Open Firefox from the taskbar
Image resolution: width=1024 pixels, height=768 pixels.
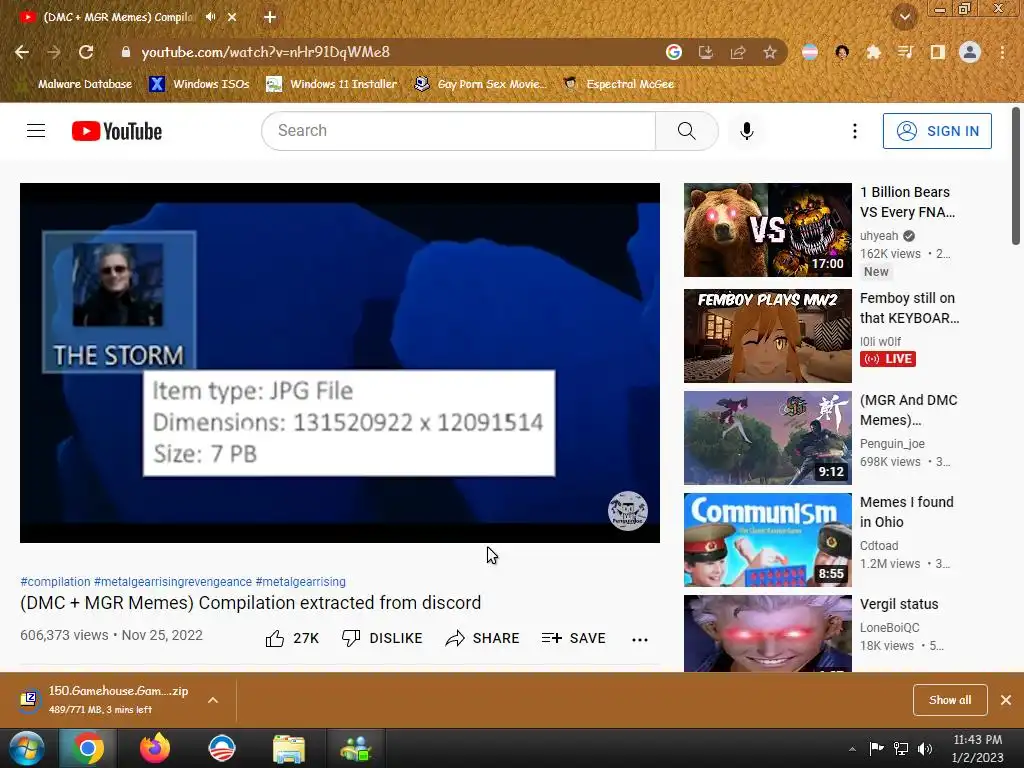(155, 748)
